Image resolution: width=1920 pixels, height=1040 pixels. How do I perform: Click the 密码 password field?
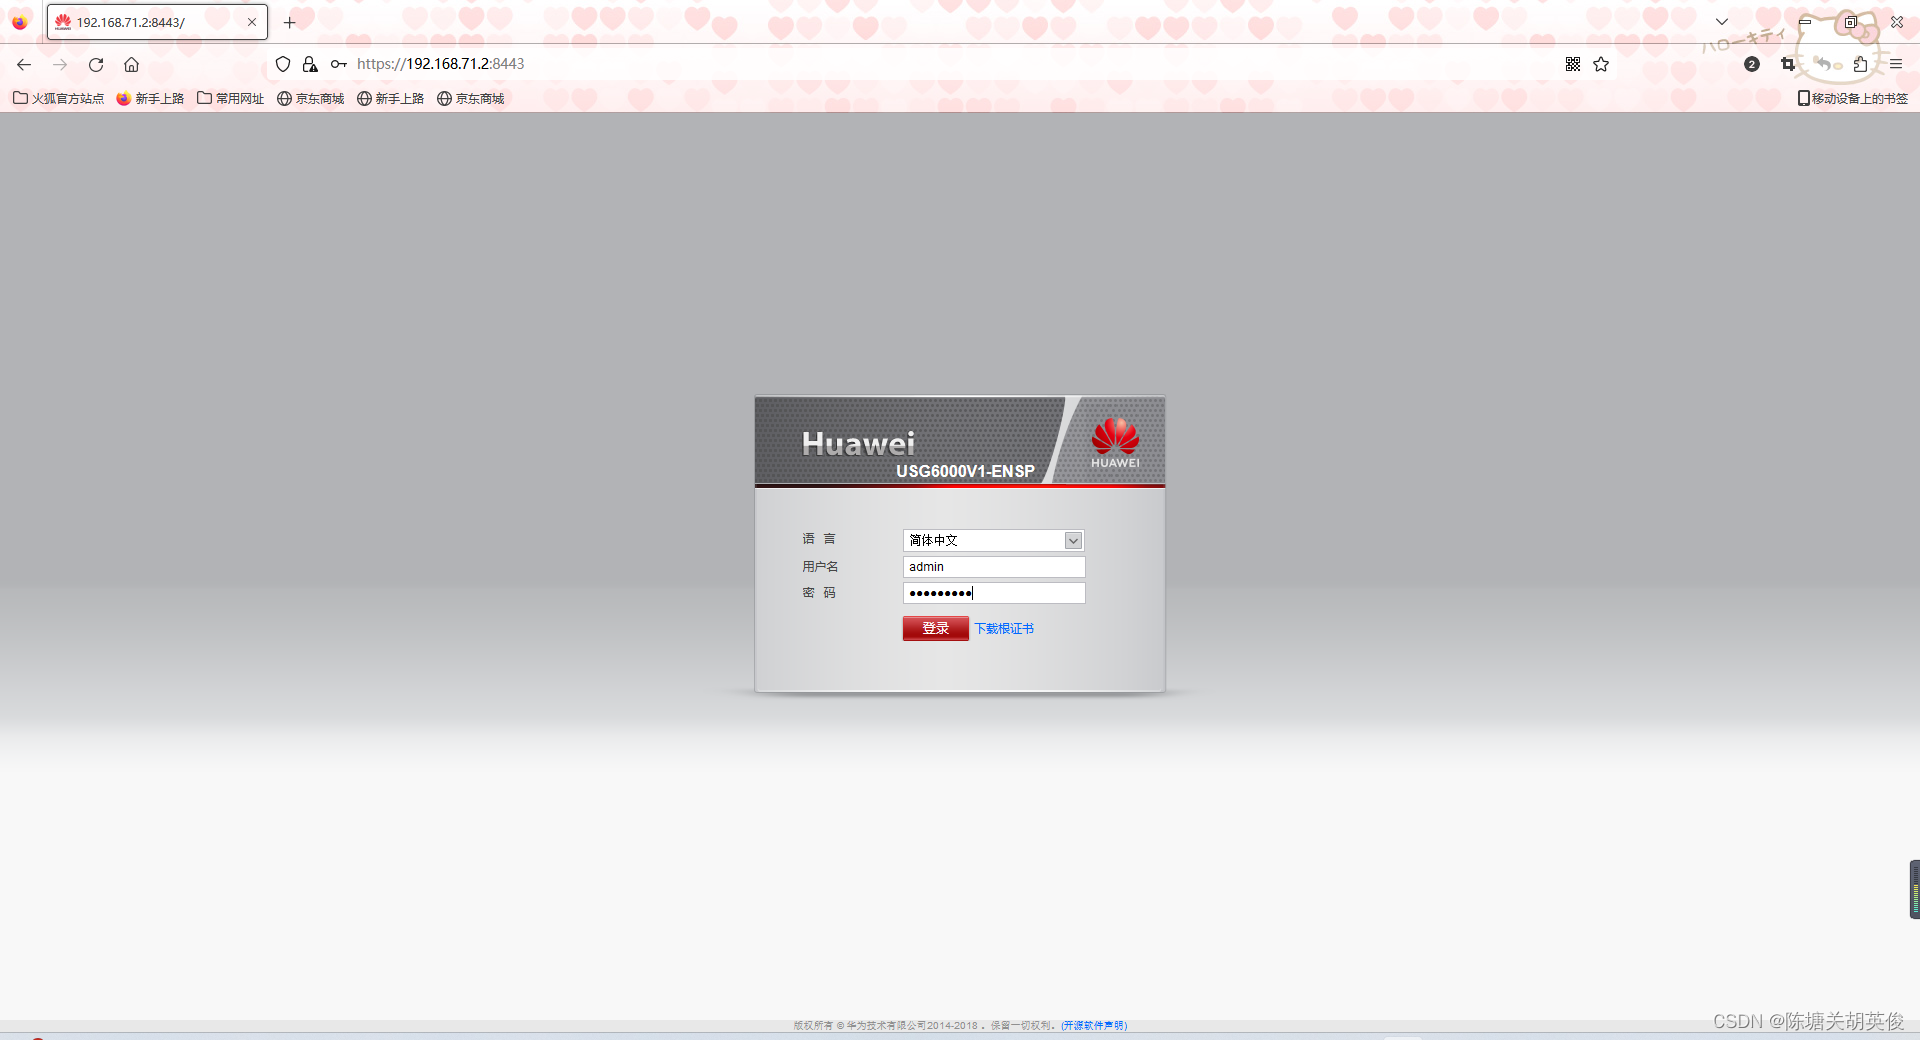[993, 593]
